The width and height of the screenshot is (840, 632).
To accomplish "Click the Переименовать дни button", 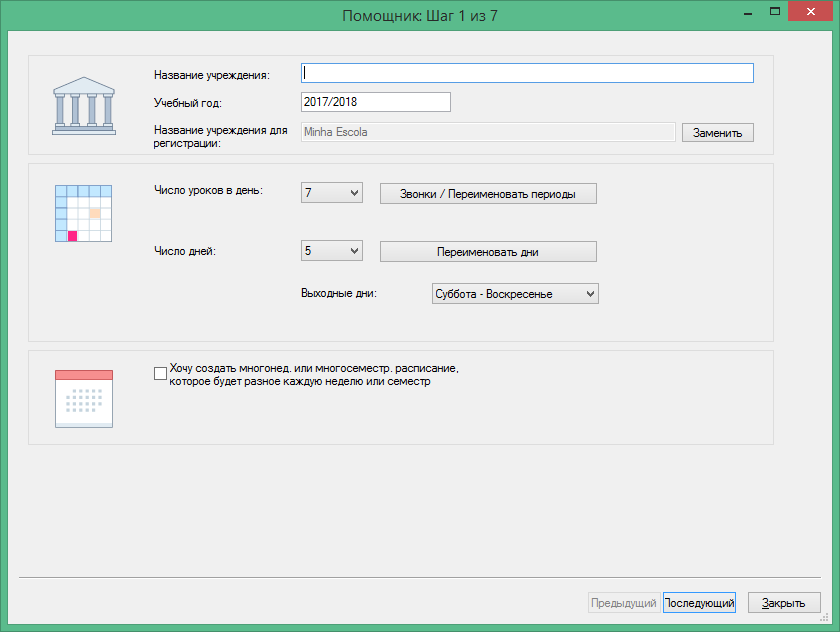I will [x=488, y=252].
